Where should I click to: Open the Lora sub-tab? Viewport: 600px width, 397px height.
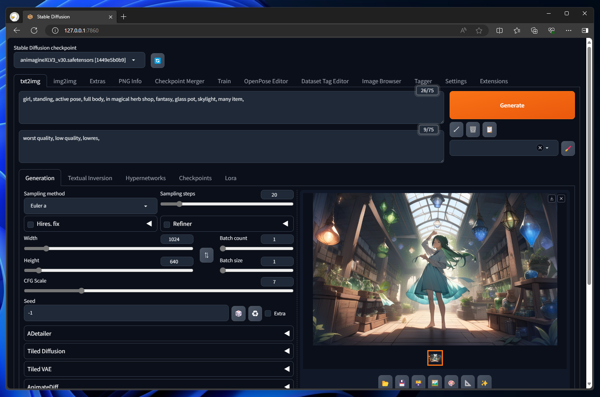pyautogui.click(x=230, y=178)
